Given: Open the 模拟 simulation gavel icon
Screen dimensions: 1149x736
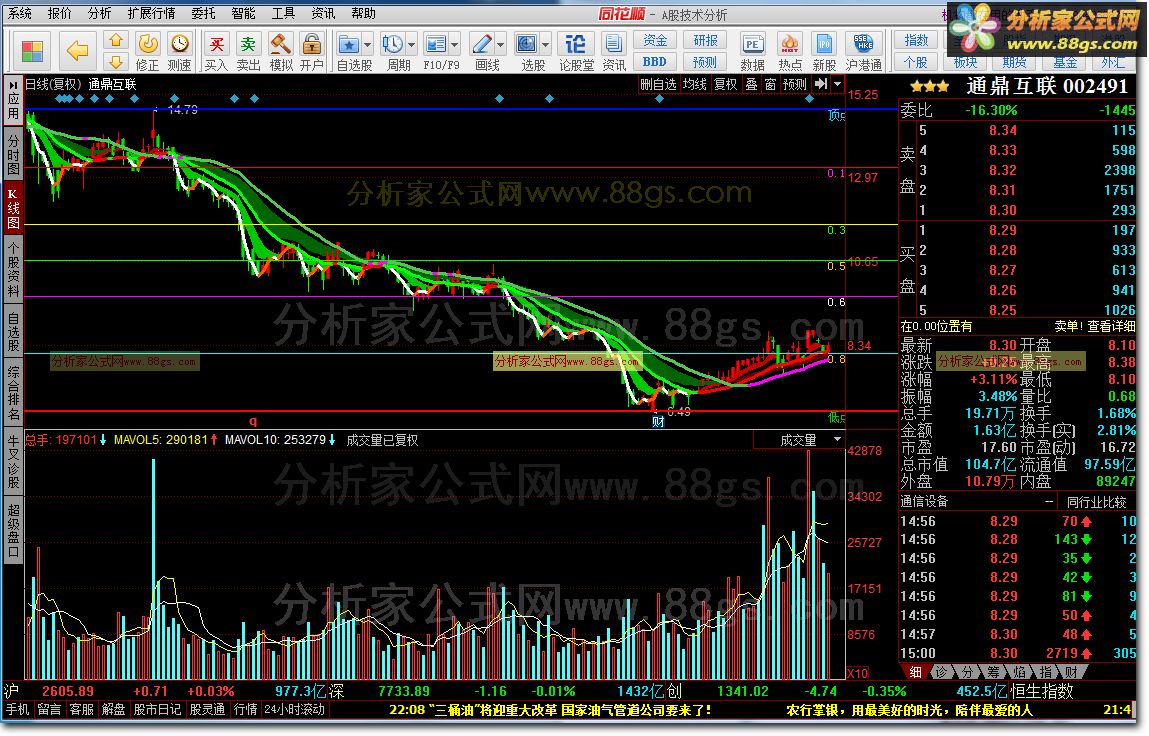Looking at the screenshot, I should [281, 45].
